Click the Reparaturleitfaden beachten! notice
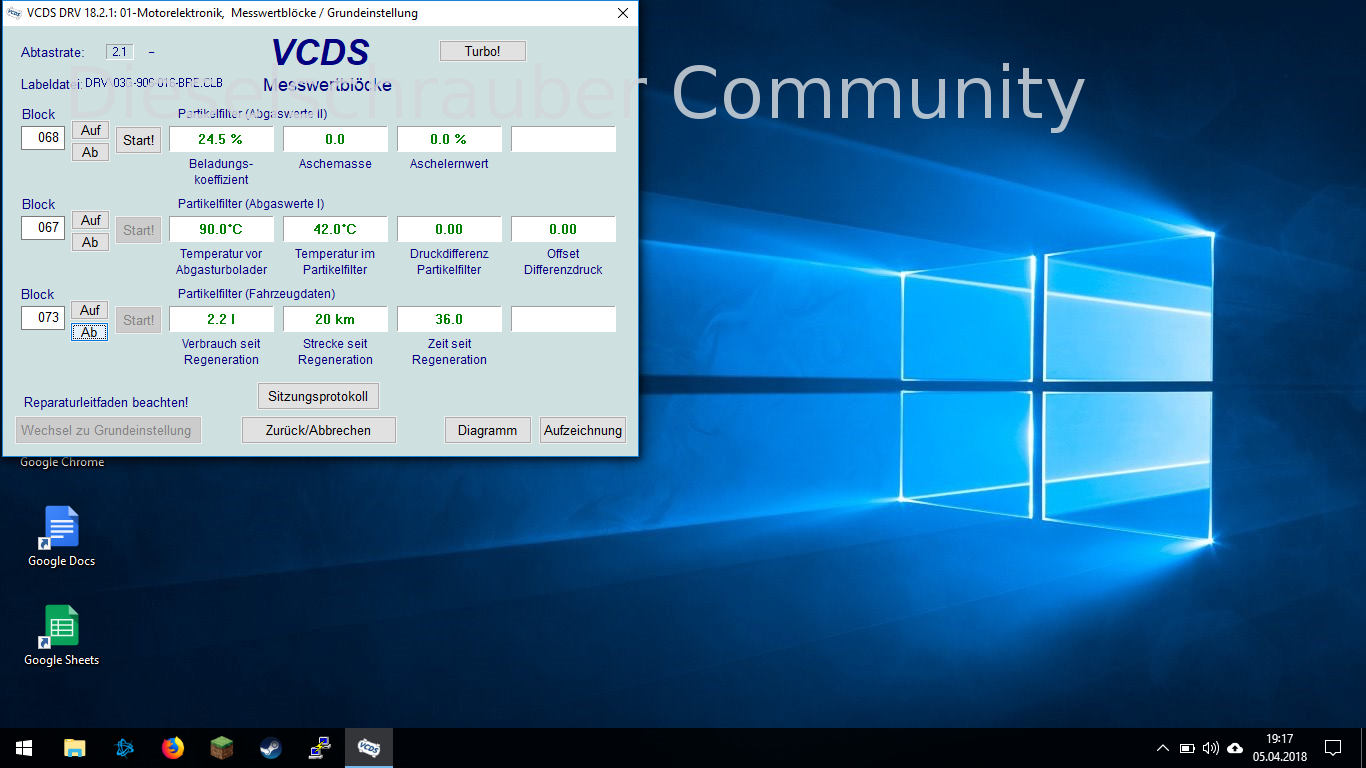Viewport: 1366px width, 768px height. (106, 402)
